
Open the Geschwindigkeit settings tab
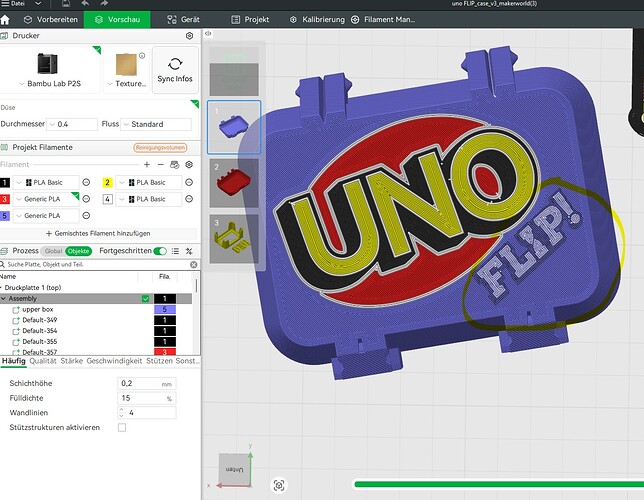point(114,361)
